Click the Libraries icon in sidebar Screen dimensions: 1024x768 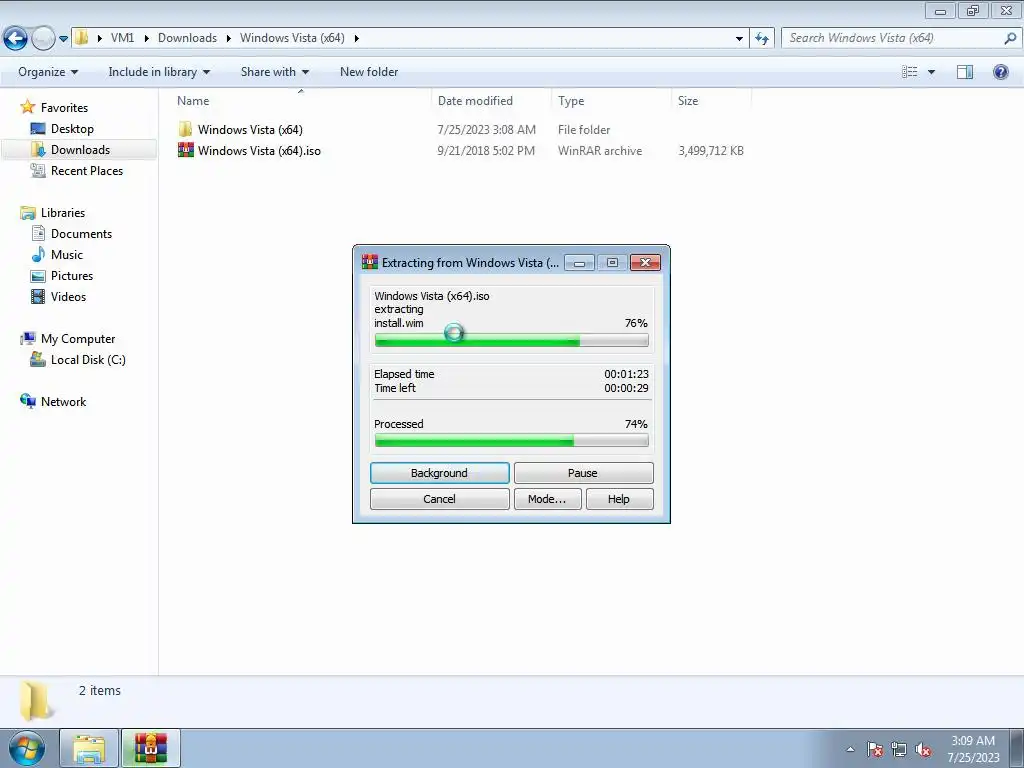(27, 212)
